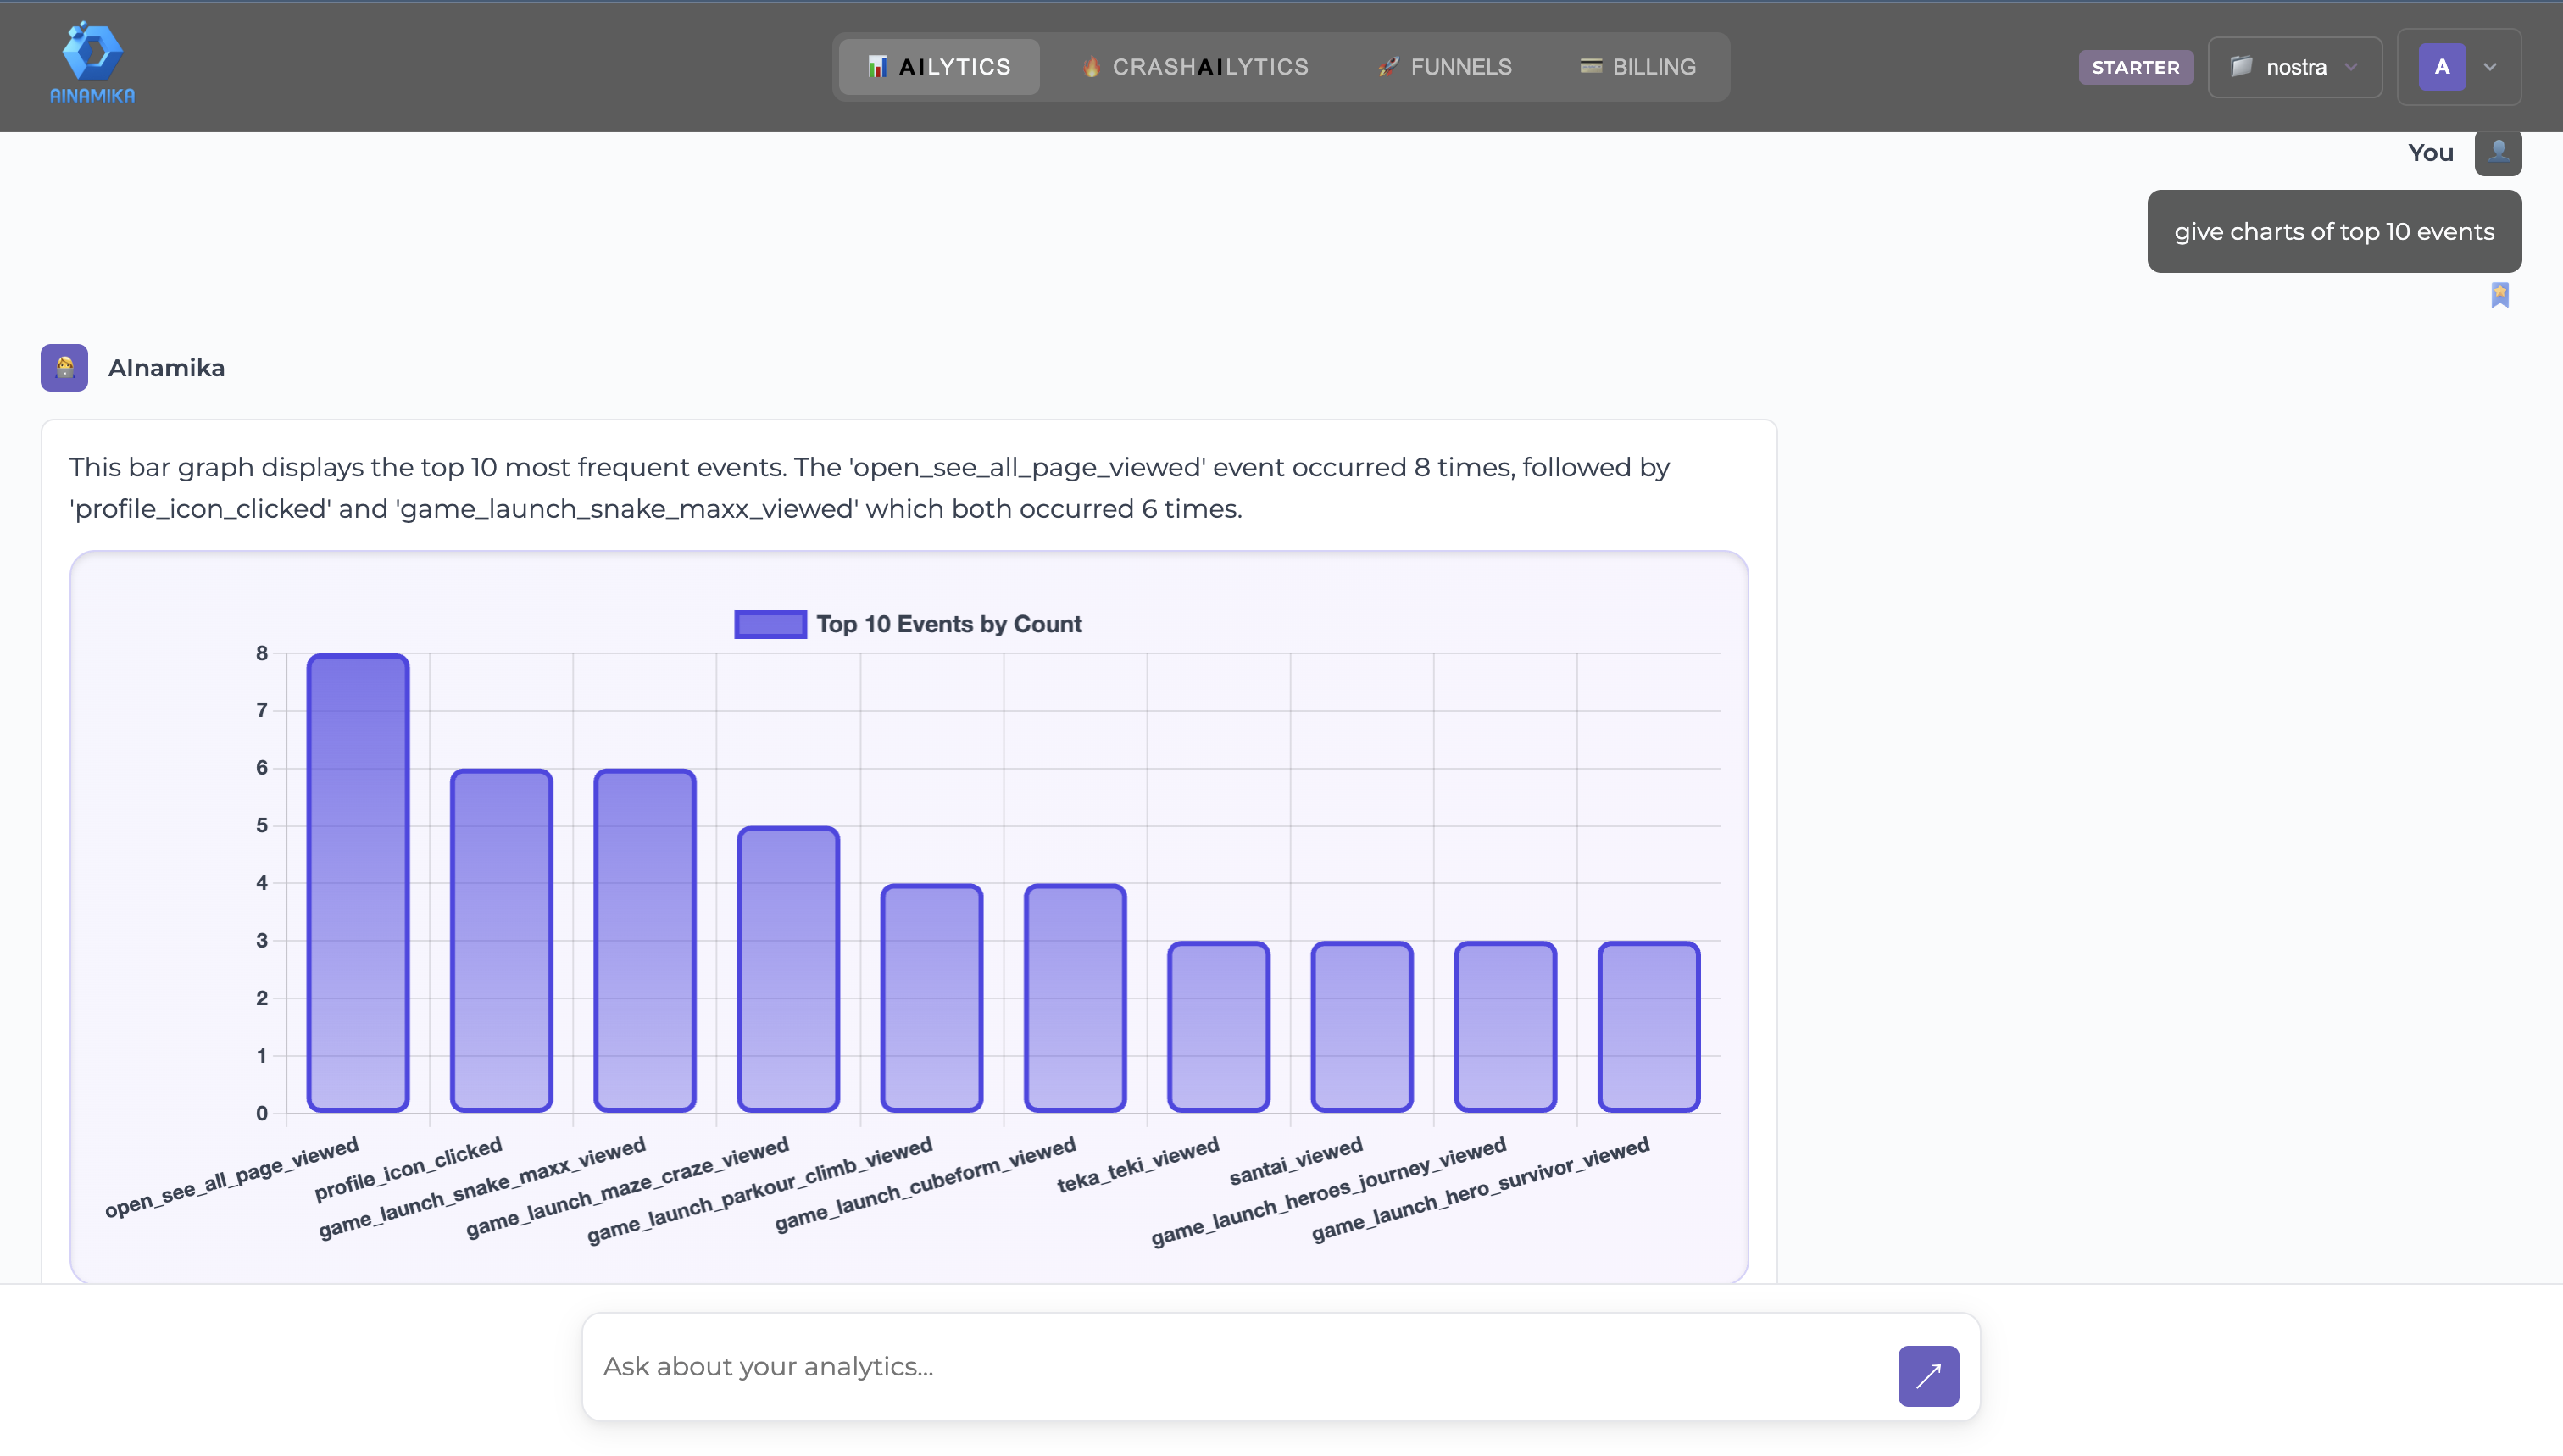Viewport: 2563px width, 1456px height.
Task: Click the nostra project folder icon
Action: coord(2241,67)
